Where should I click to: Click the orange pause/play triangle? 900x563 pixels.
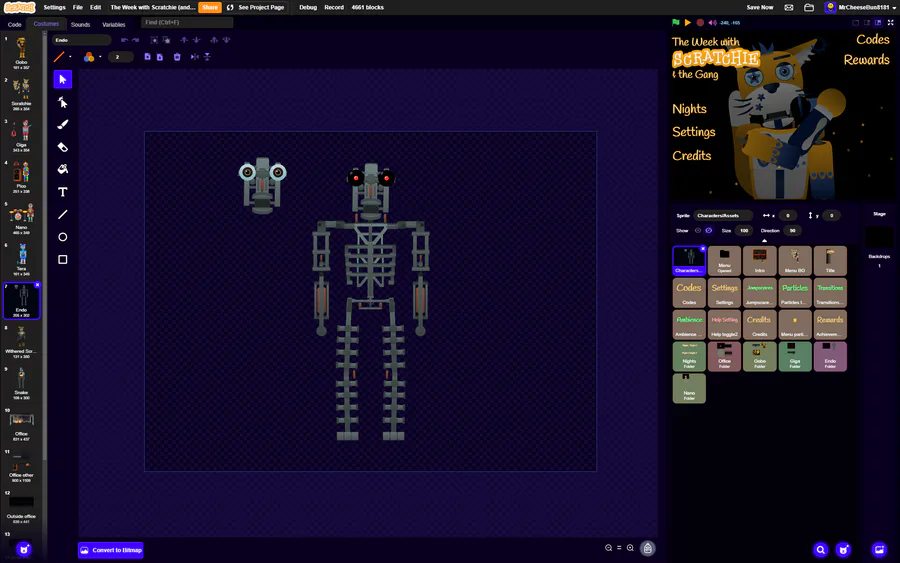point(688,22)
